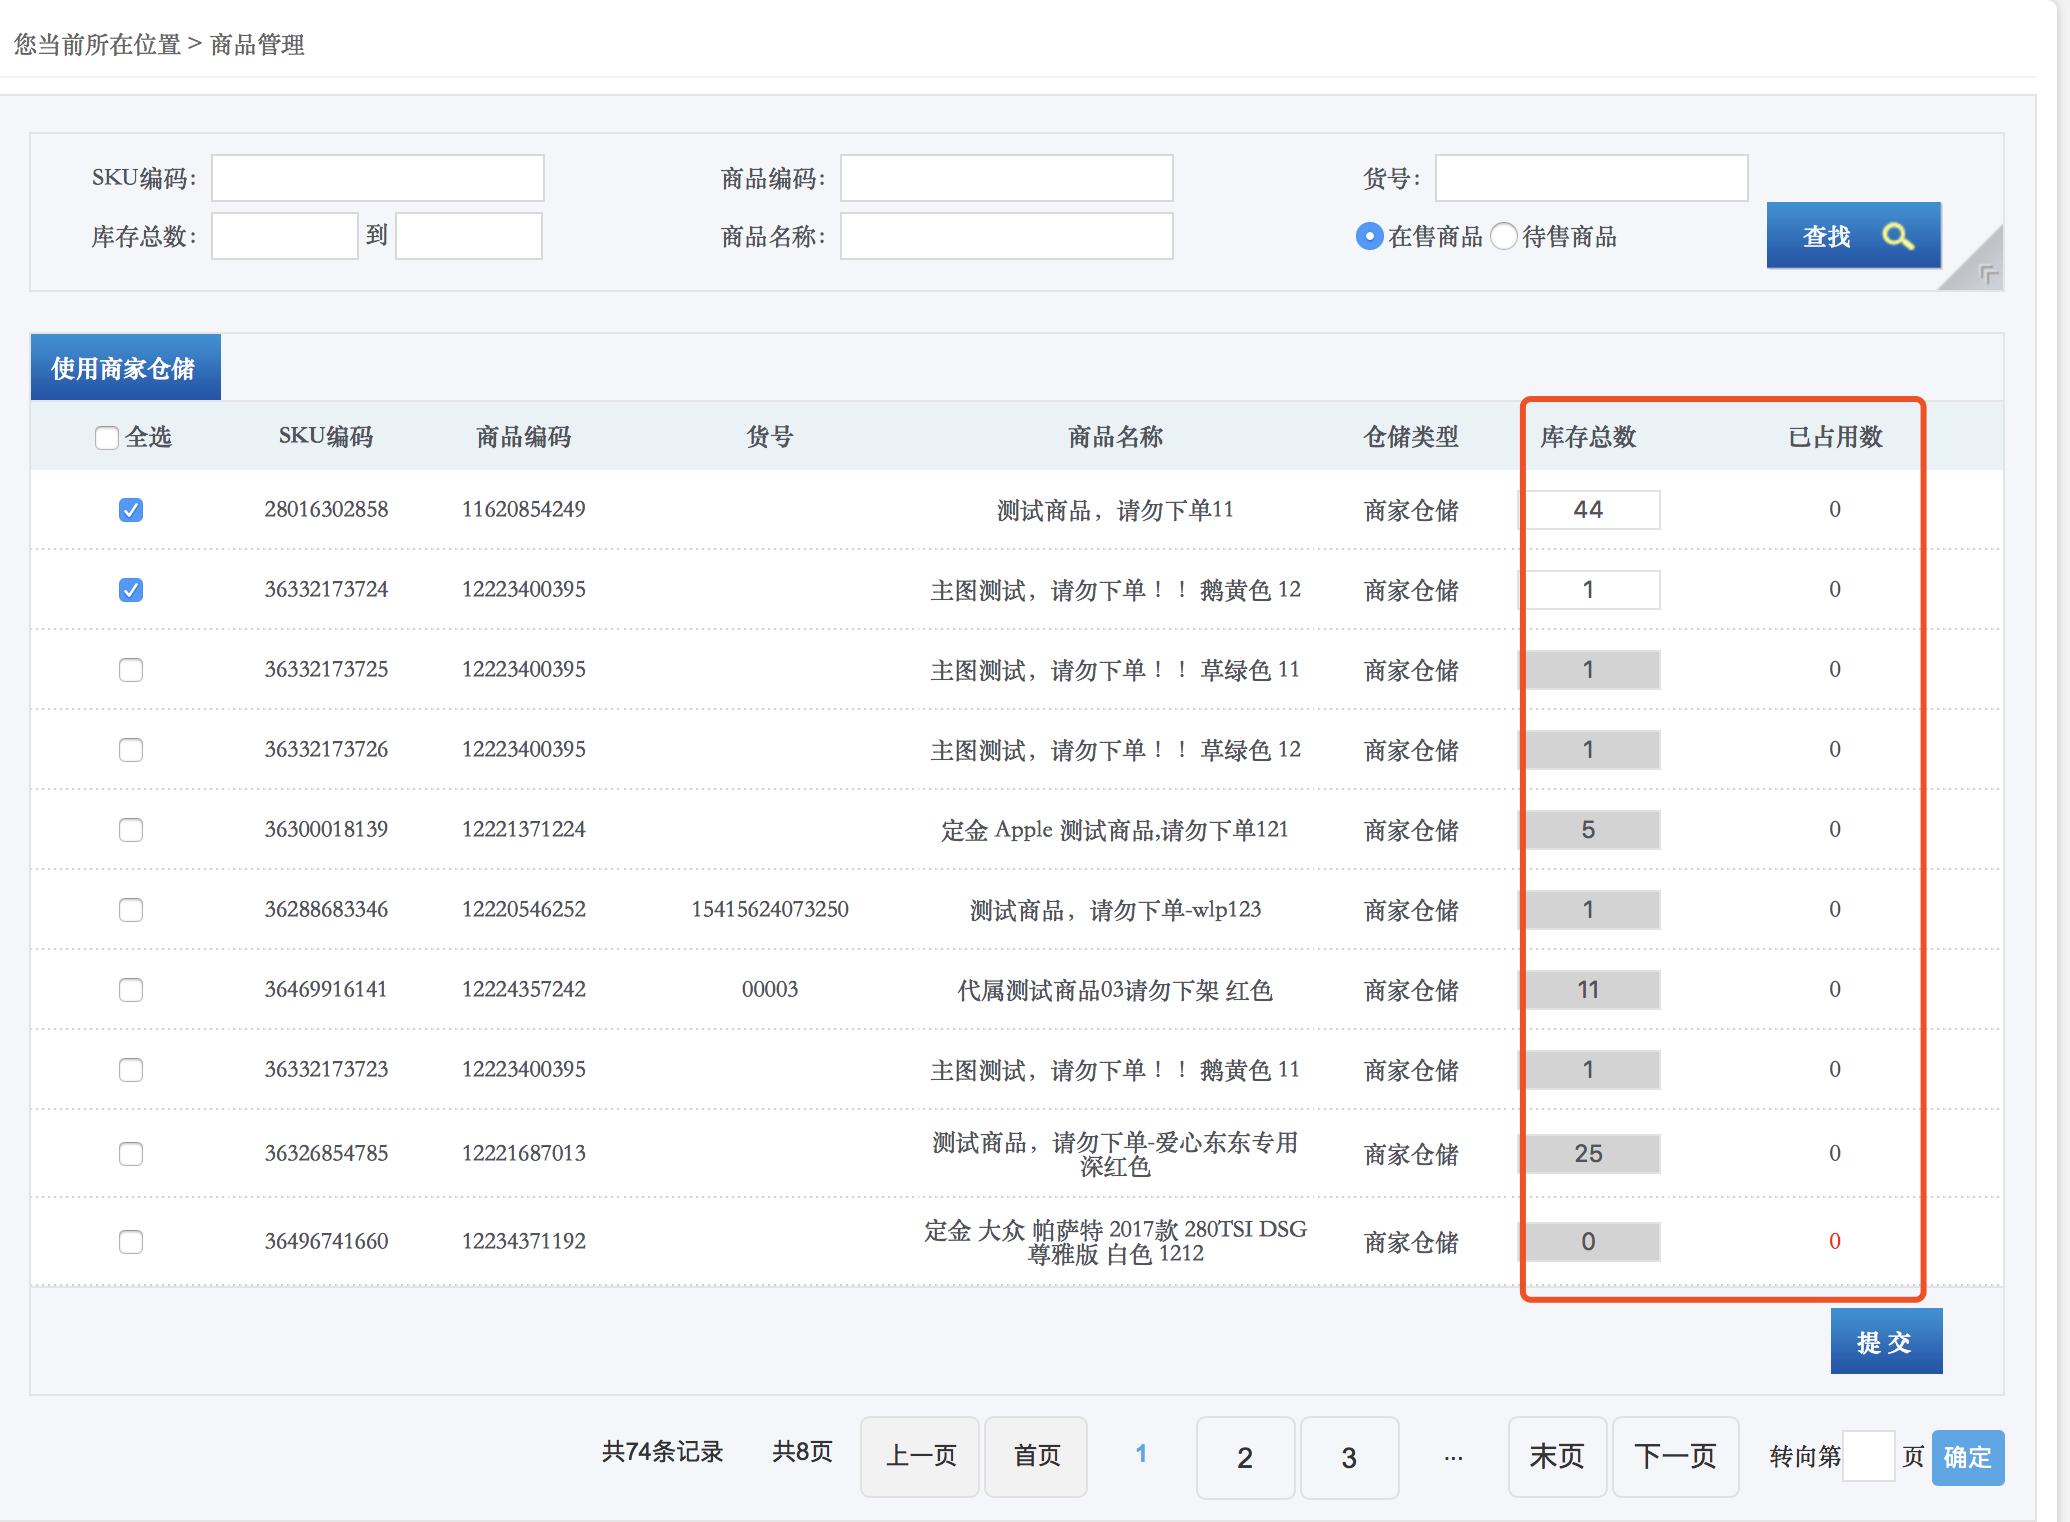Open the 使用商家仓储 tab

tap(125, 368)
